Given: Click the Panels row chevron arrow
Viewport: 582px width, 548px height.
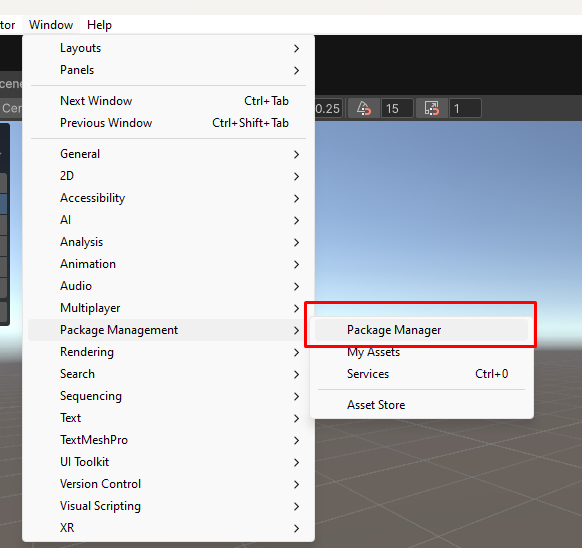Looking at the screenshot, I should pos(296,70).
